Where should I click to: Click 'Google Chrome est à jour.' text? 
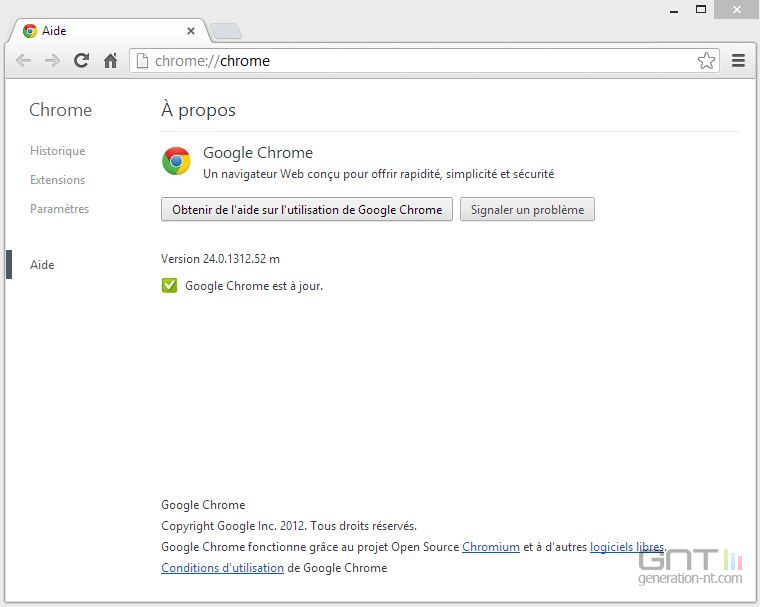point(253,286)
